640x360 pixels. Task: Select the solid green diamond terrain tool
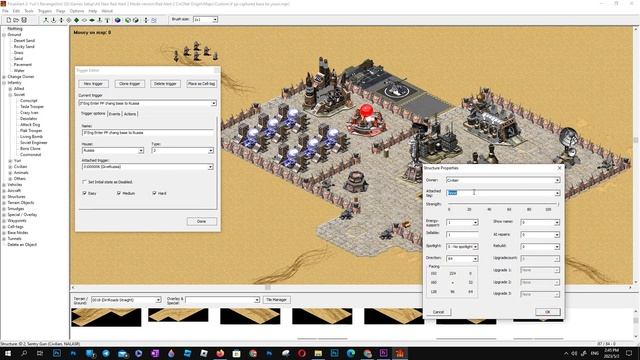(x=76, y=20)
